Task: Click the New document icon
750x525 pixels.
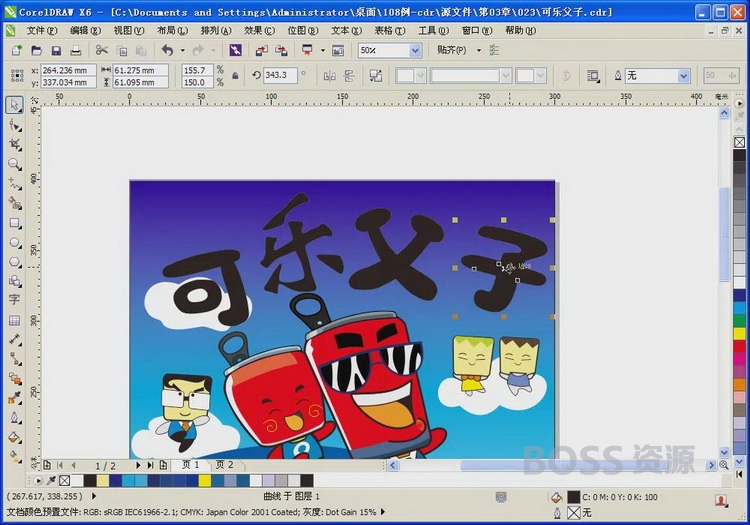Action: pos(17,50)
